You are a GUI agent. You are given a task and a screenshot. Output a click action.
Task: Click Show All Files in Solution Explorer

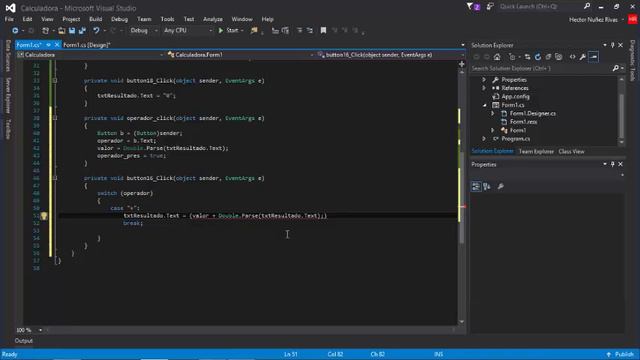(x=558, y=57)
